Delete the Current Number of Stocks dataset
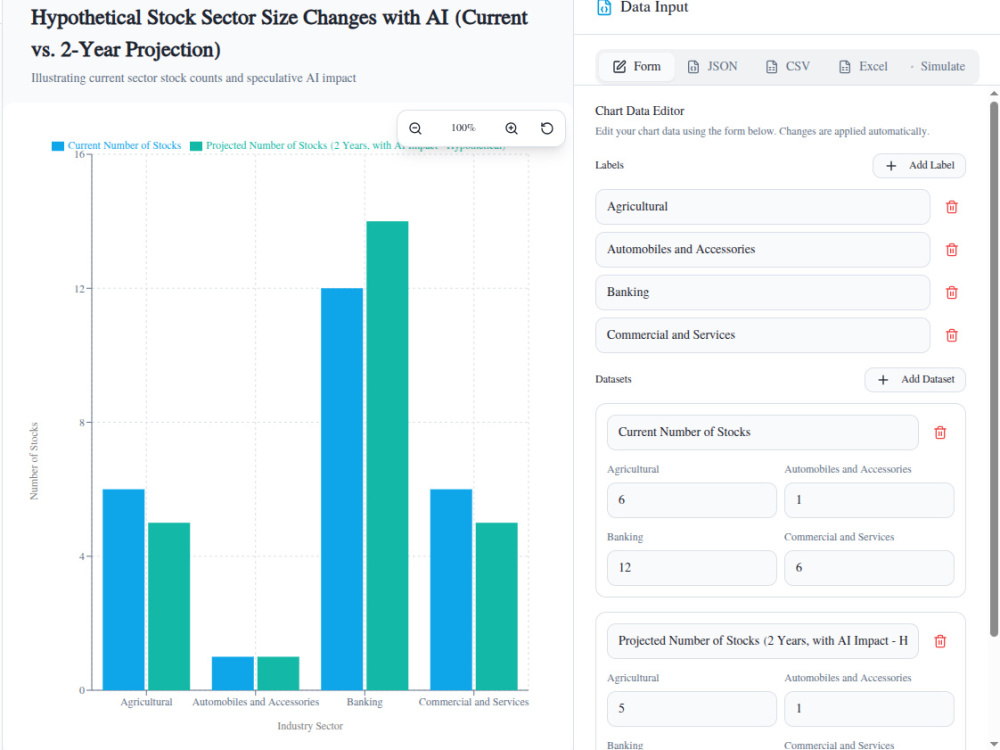The height and width of the screenshot is (750, 1000). point(940,432)
